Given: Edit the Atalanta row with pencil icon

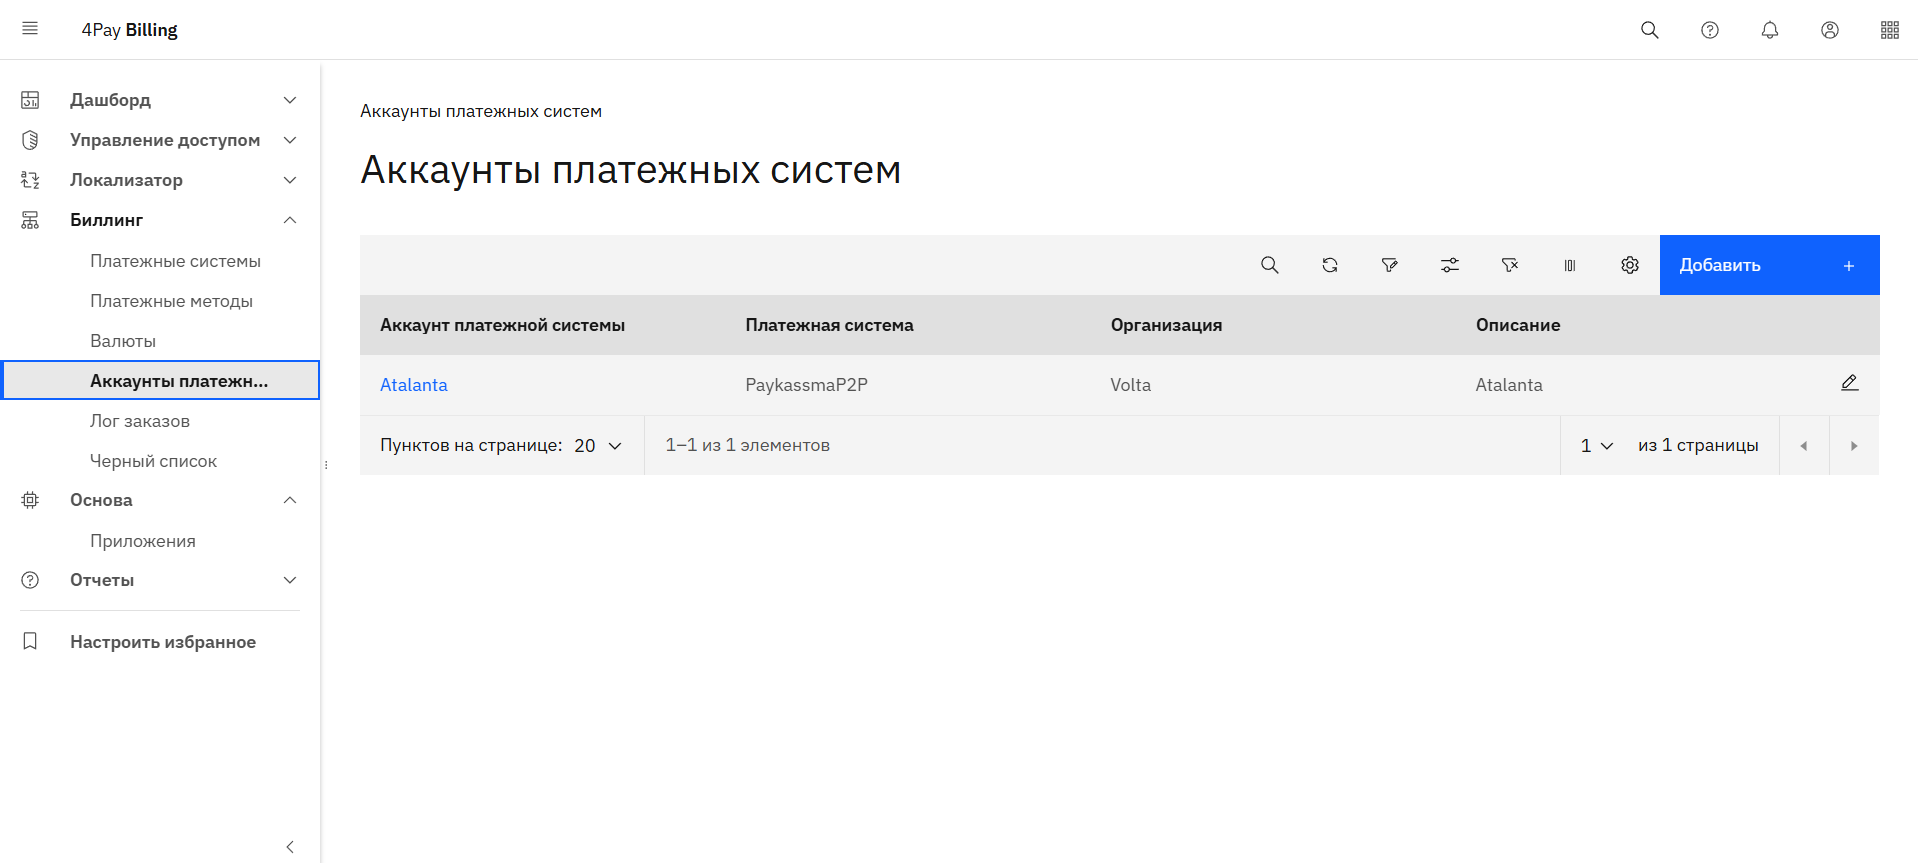Looking at the screenshot, I should 1849,383.
